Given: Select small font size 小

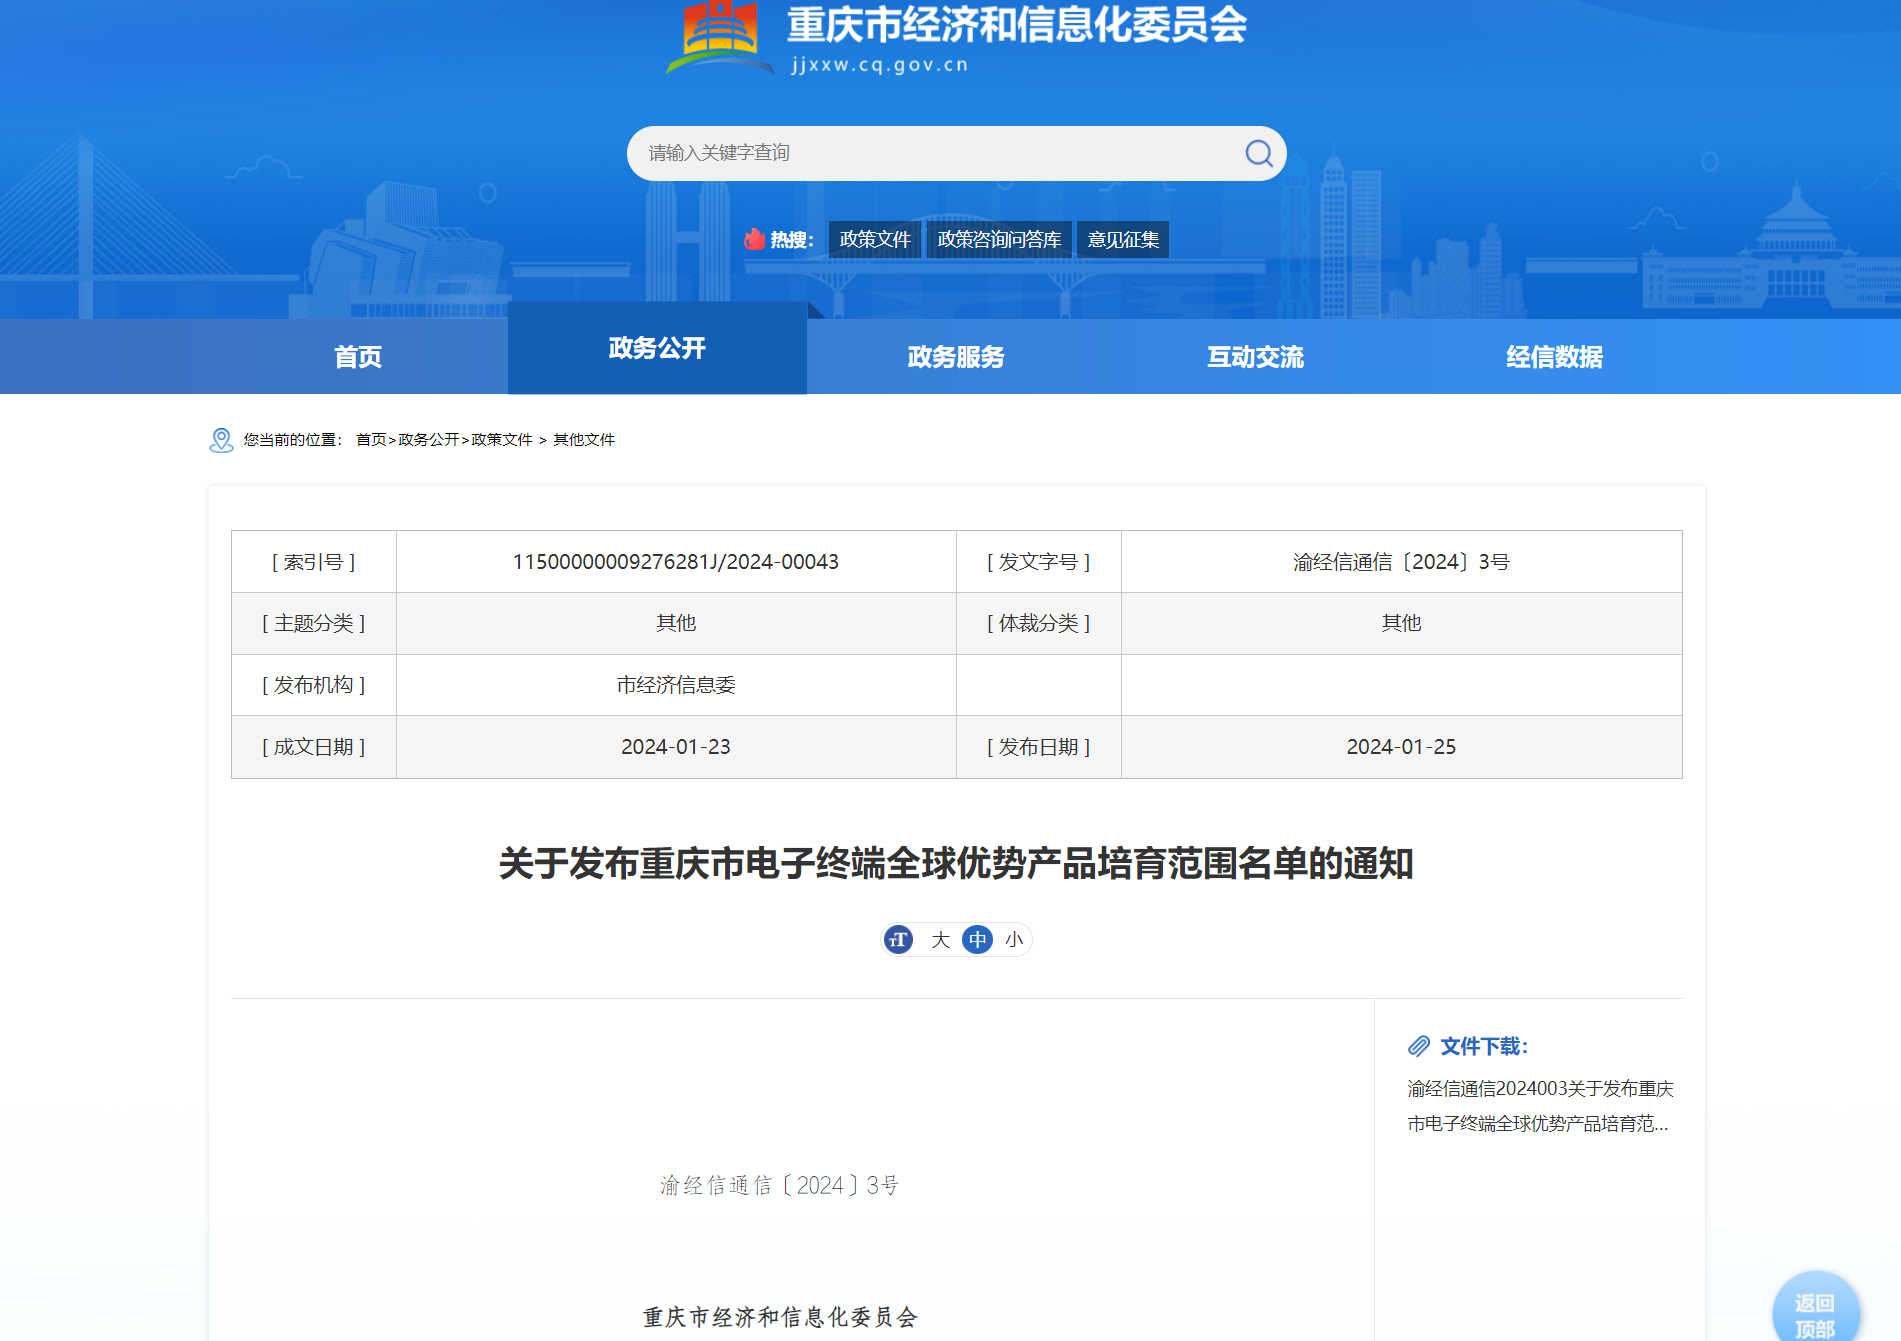Looking at the screenshot, I should [1014, 940].
